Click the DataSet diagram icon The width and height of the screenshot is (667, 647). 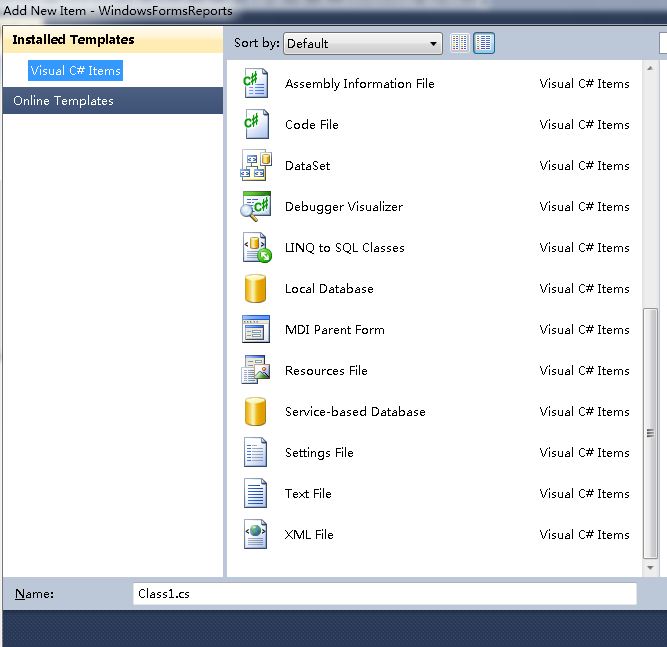256,165
